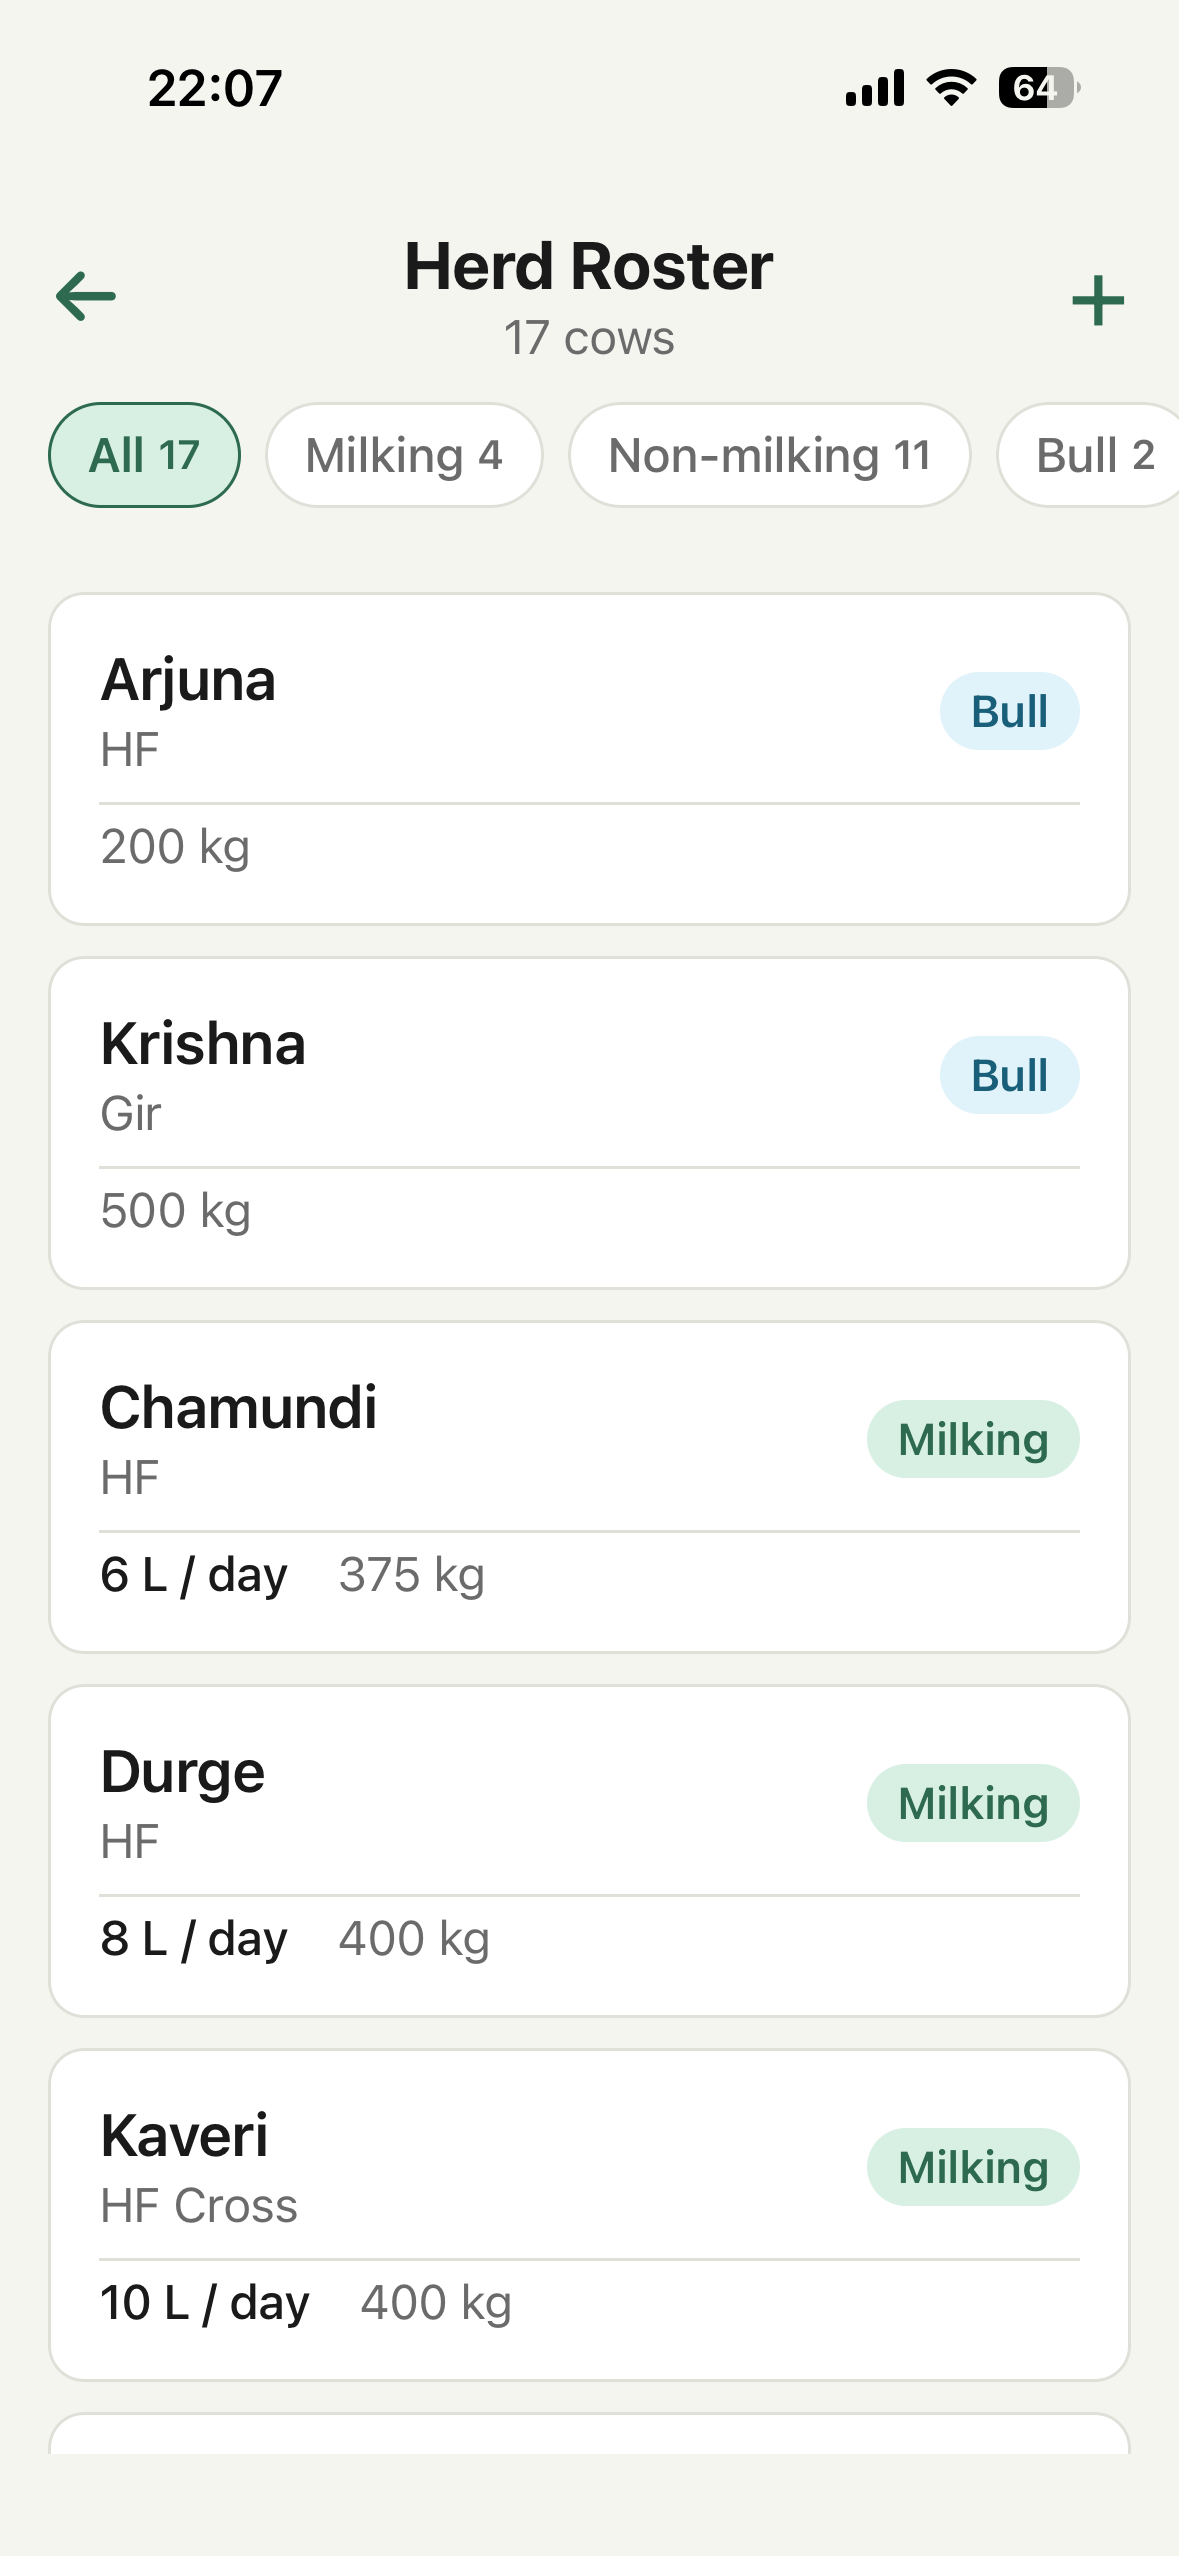The width and height of the screenshot is (1179, 2556).
Task: Tap the Milking badge on Chamundi
Action: click(972, 1440)
